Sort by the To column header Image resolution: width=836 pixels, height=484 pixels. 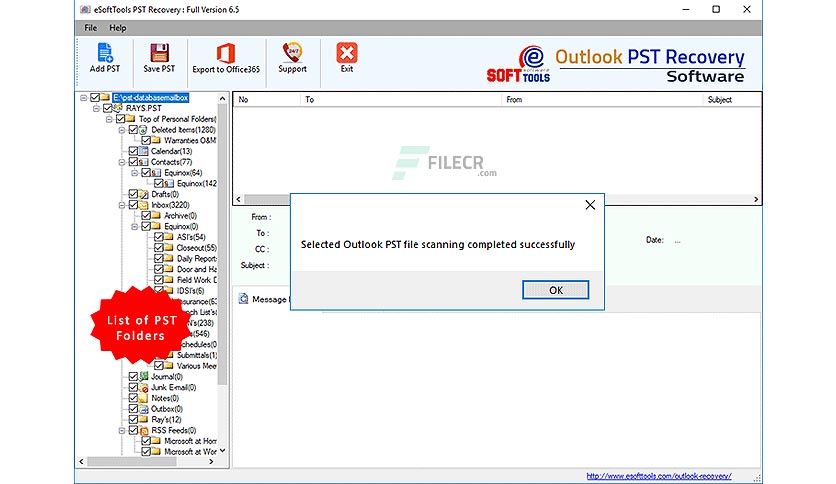coord(401,100)
